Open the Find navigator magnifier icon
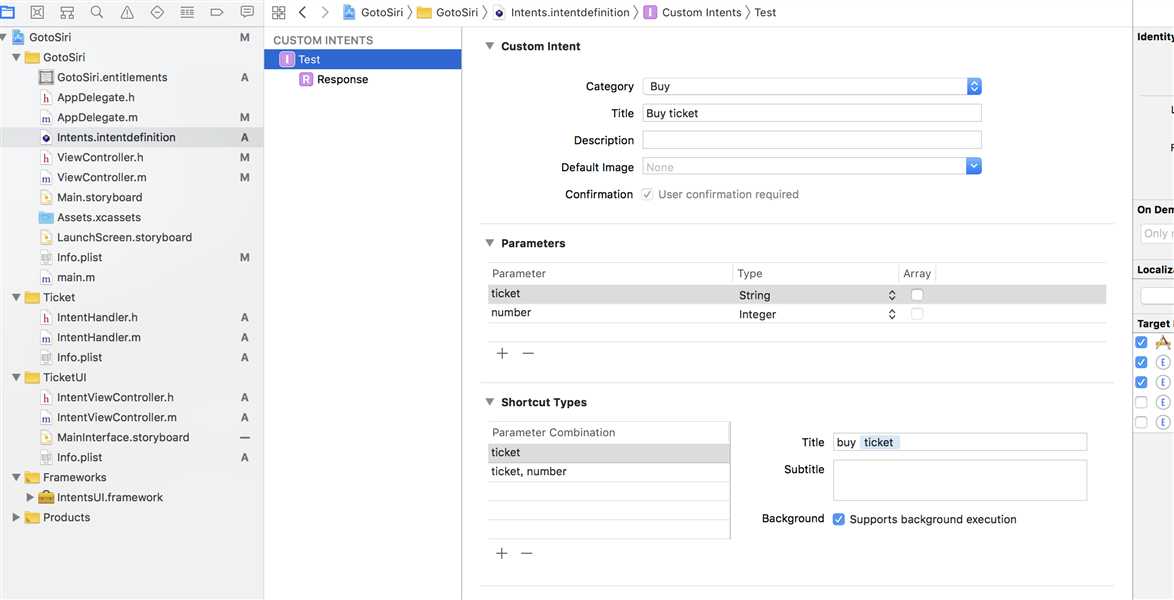Viewport: 1174px width, 600px height. click(x=97, y=12)
